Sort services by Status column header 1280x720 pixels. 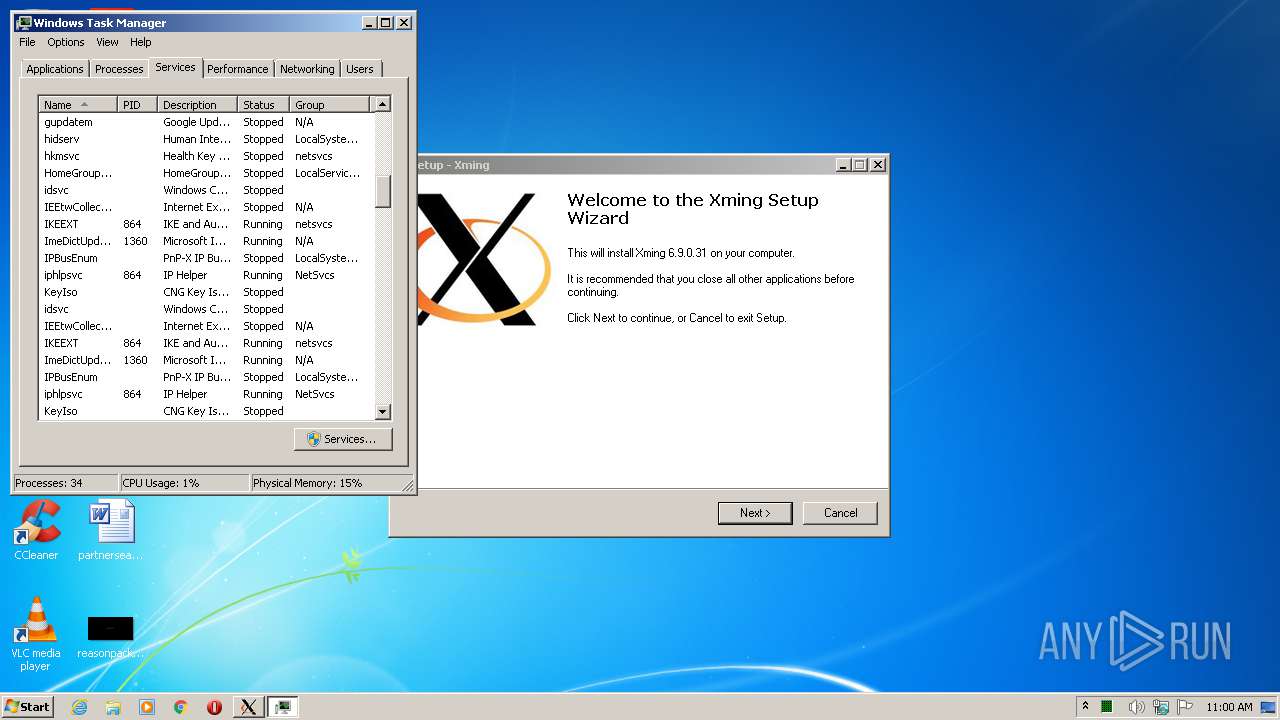(264, 104)
